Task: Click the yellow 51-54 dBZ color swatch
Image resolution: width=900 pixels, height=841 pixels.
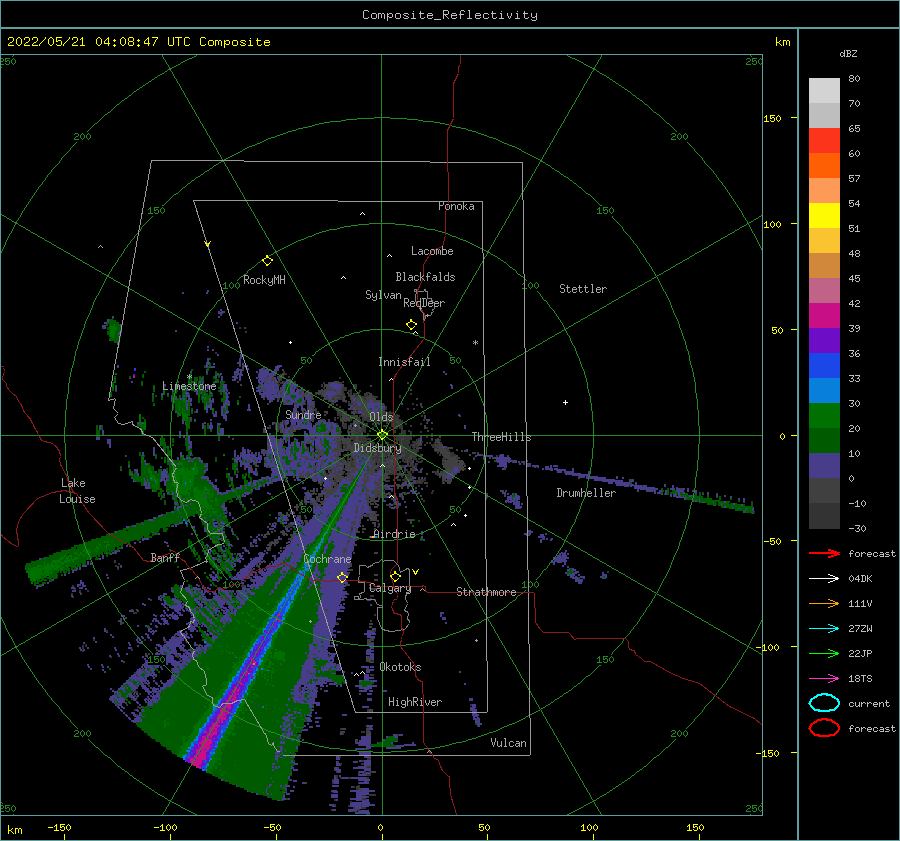Action: 824,215
